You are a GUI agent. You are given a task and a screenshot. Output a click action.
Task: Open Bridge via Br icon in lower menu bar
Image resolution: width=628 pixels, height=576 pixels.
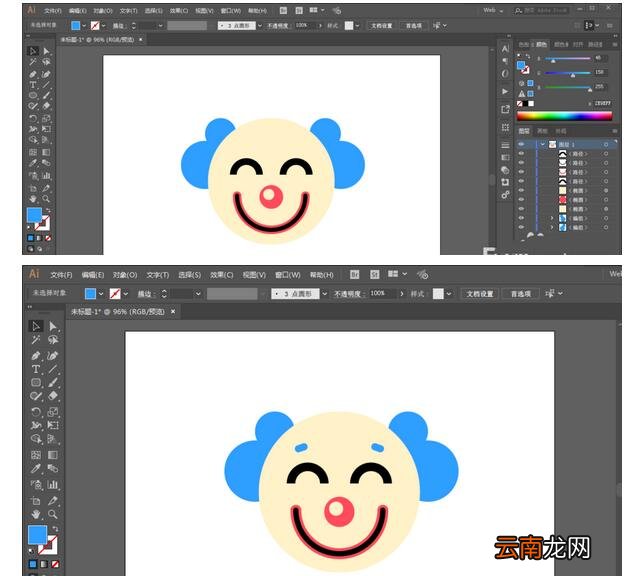pos(354,275)
